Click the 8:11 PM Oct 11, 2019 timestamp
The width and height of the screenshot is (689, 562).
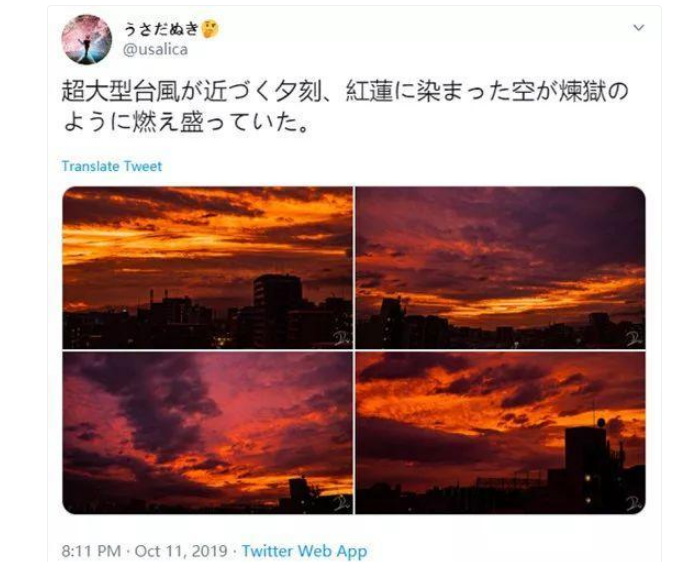(x=144, y=551)
